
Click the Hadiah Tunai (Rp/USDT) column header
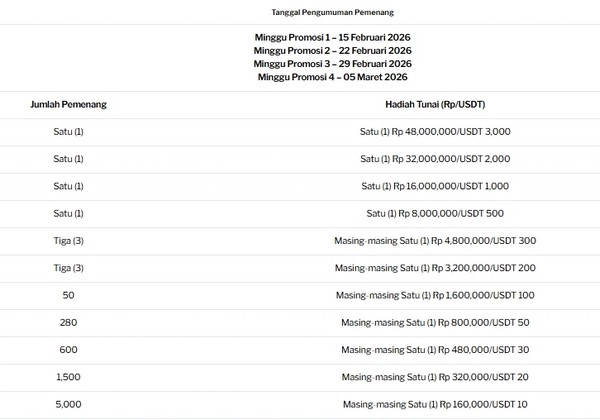point(435,104)
